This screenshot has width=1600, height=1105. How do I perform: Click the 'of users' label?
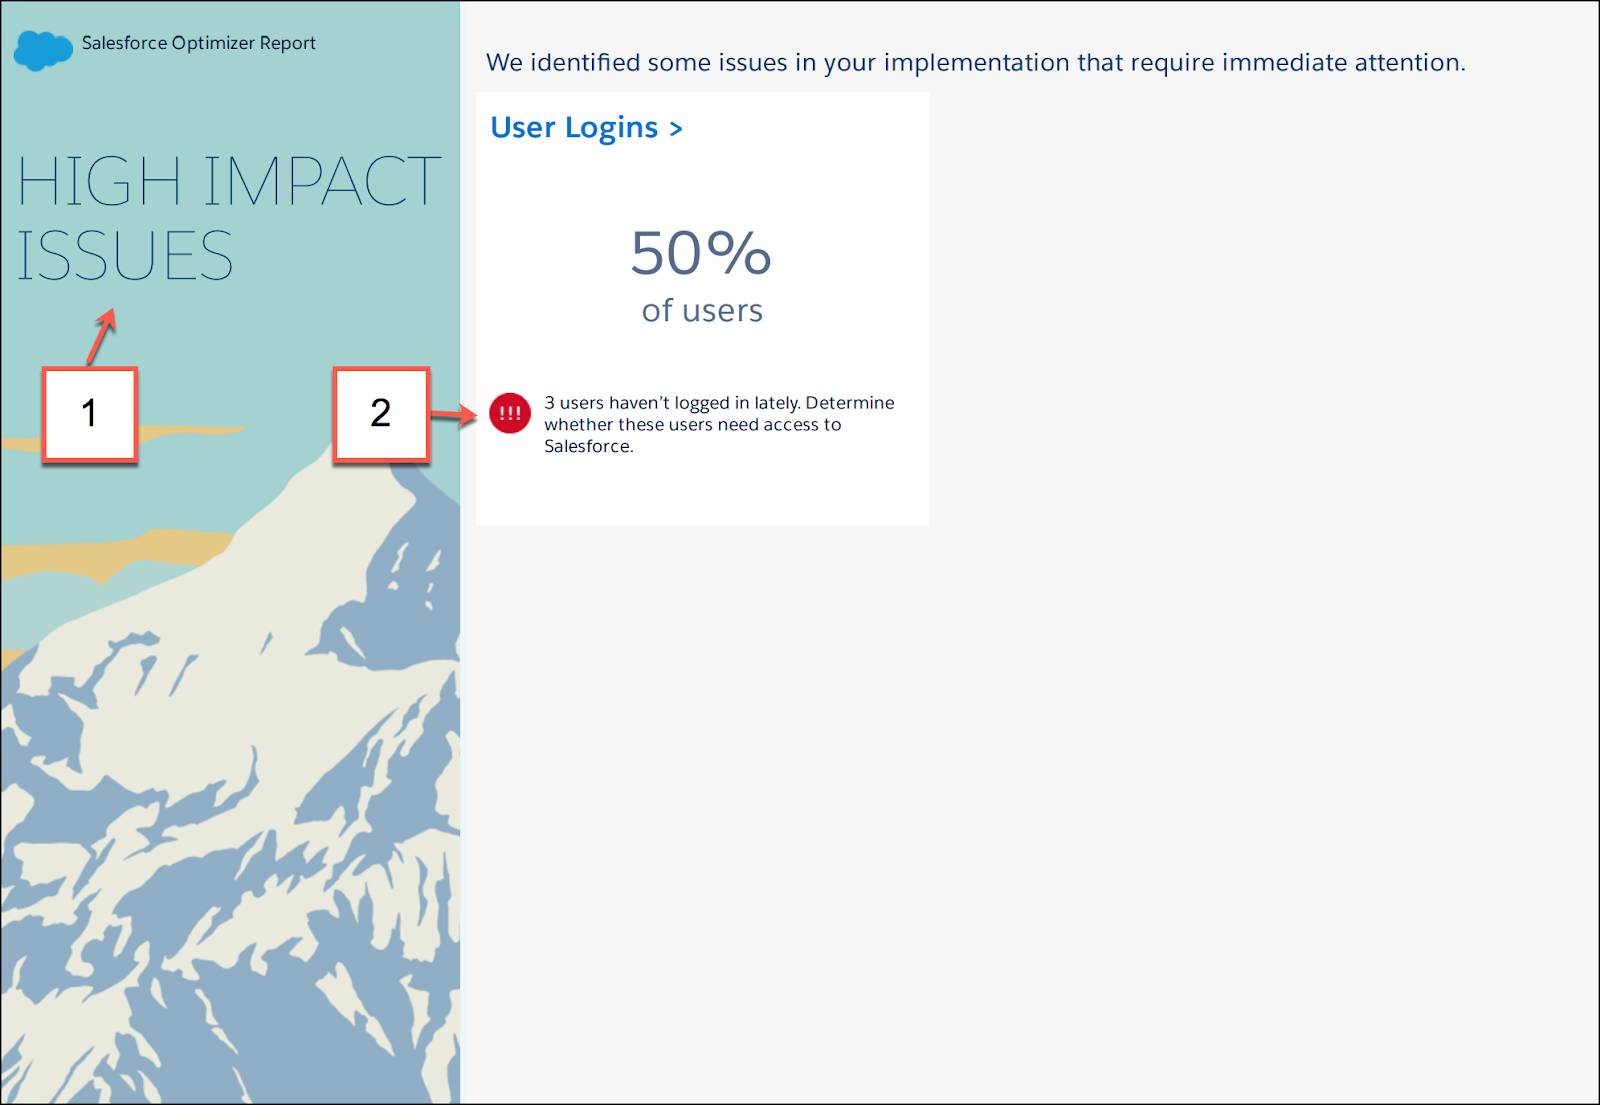pos(702,311)
